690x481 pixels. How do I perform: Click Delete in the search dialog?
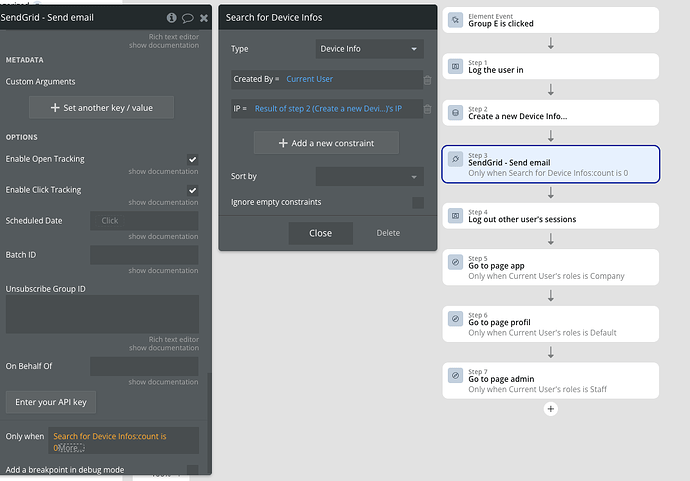[x=388, y=233]
